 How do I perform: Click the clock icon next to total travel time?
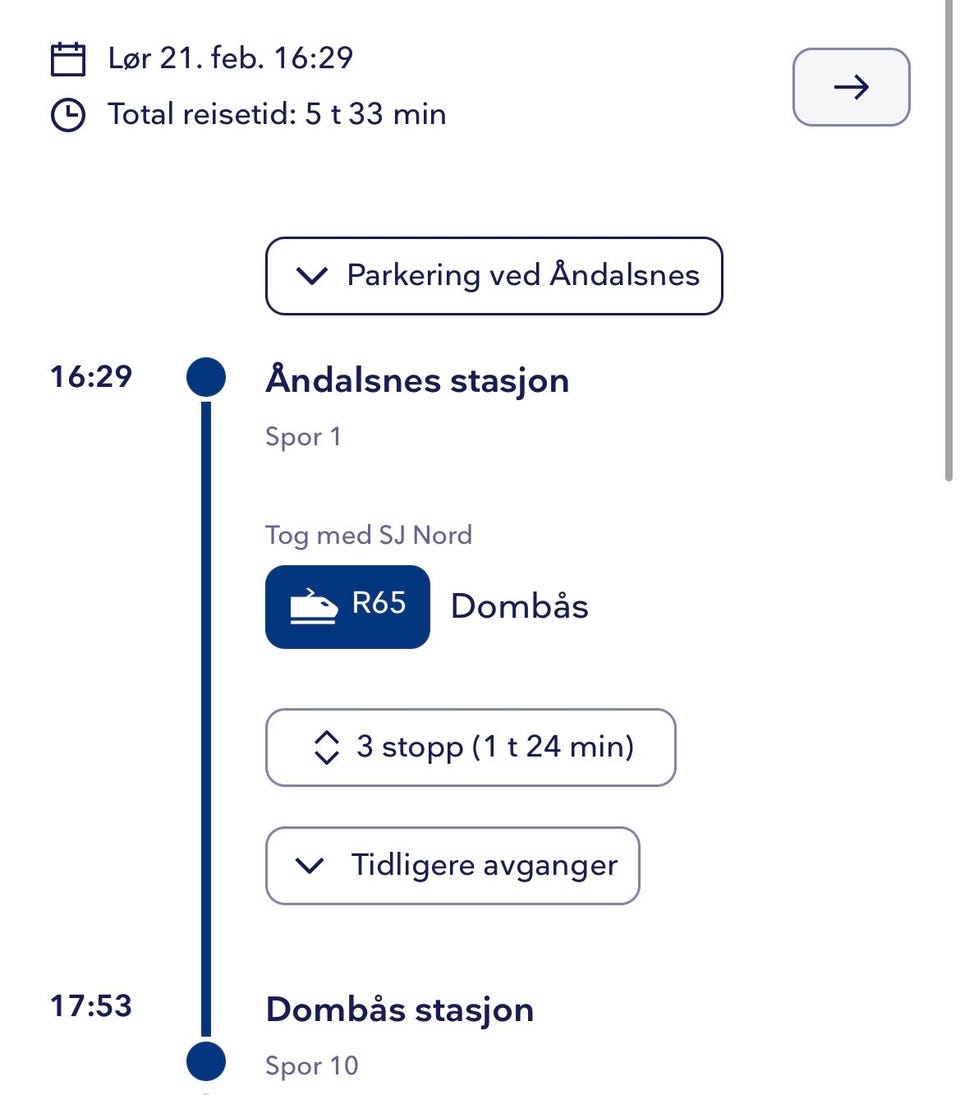[67, 116]
